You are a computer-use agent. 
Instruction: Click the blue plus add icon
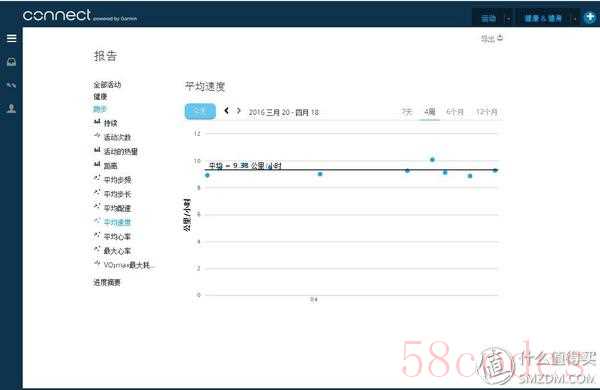pyautogui.click(x=590, y=18)
